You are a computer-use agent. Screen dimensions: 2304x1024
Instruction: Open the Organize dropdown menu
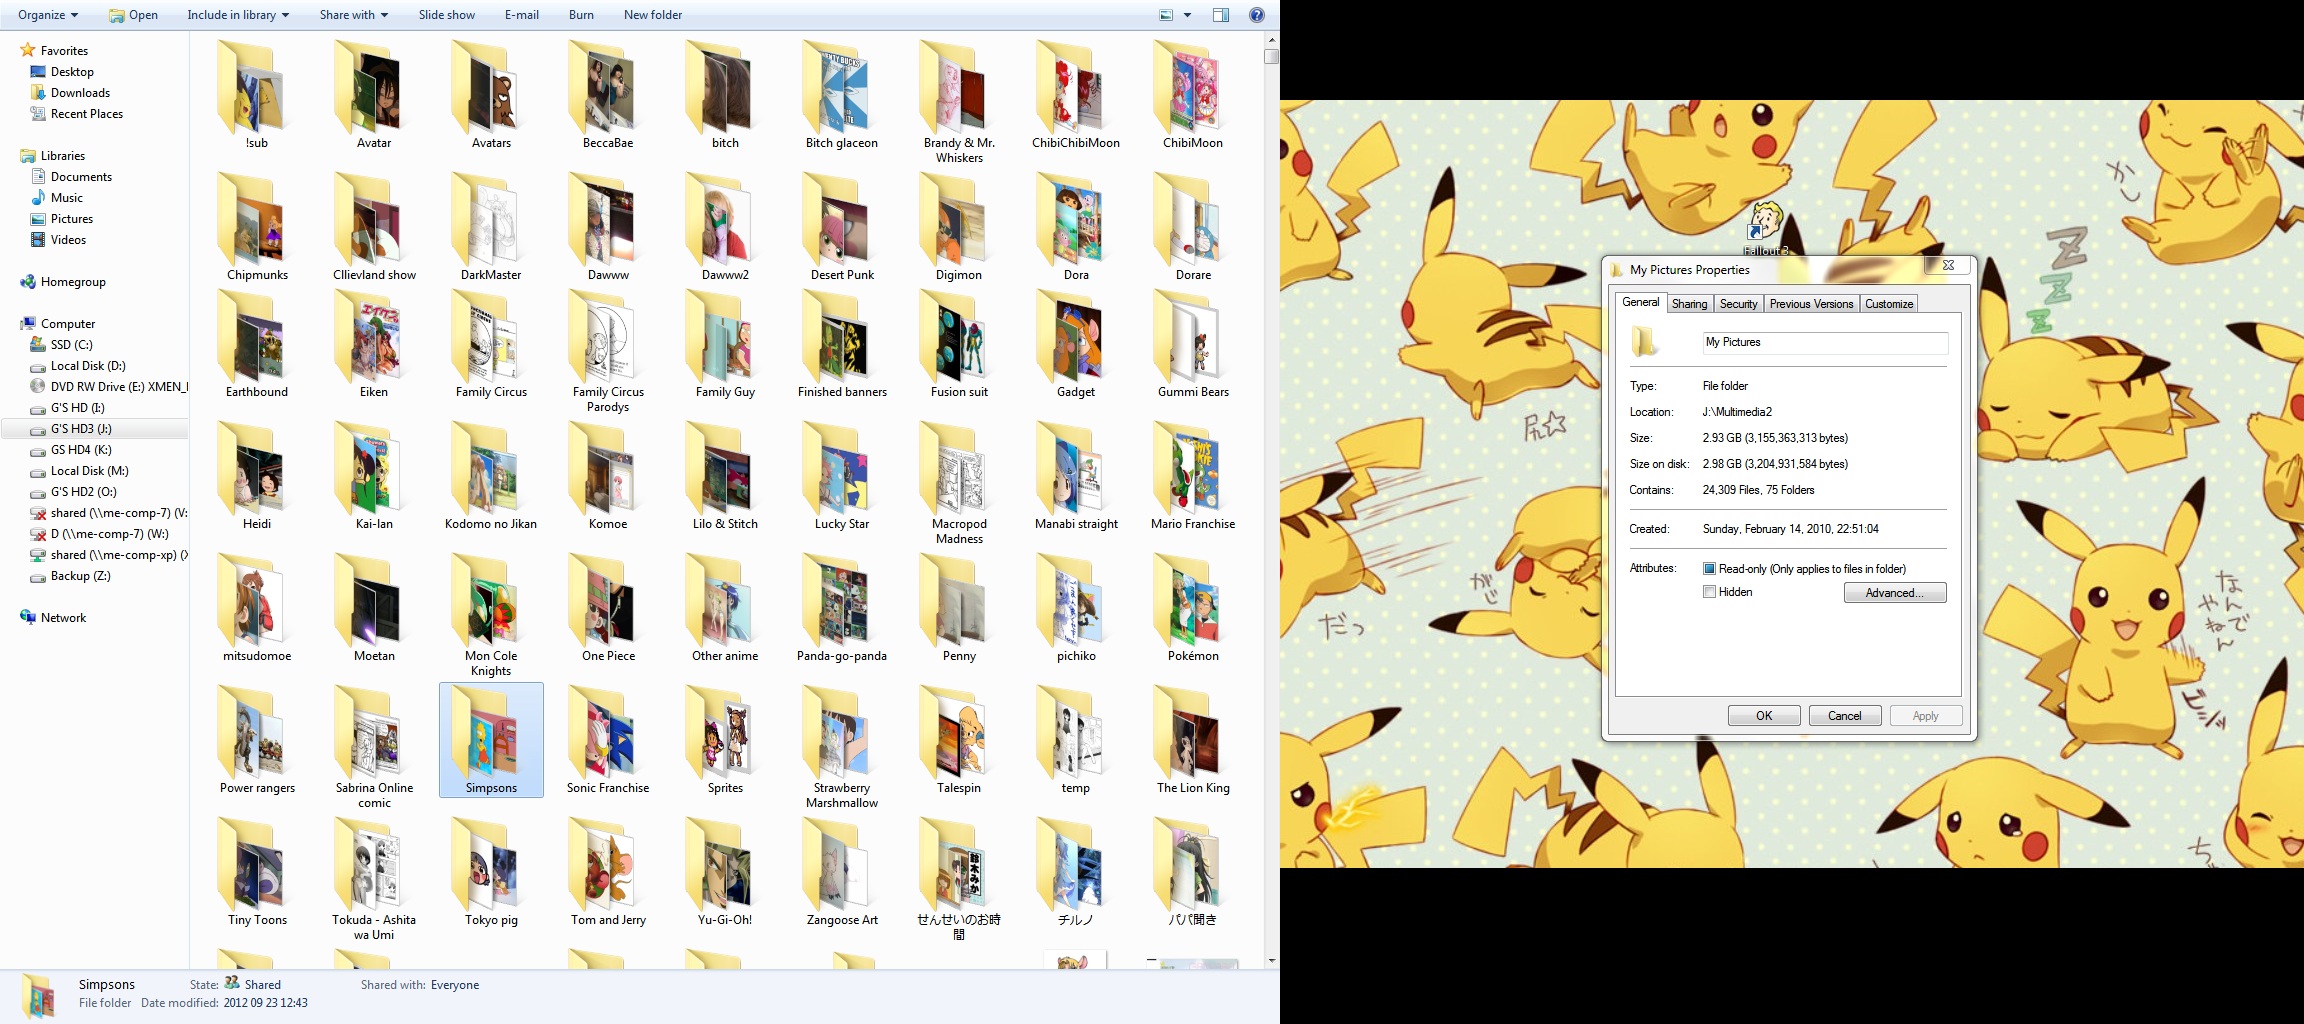48,15
